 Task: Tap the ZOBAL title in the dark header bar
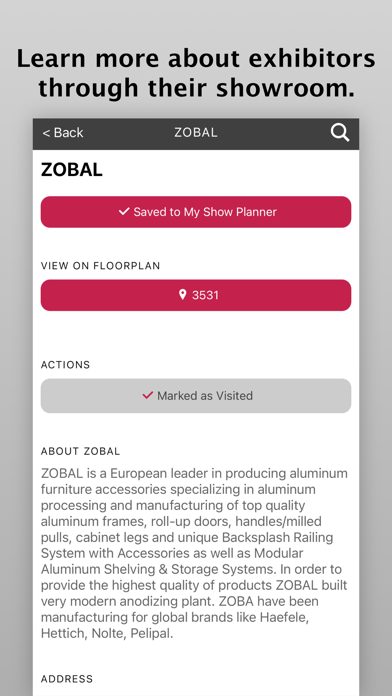(x=196, y=133)
